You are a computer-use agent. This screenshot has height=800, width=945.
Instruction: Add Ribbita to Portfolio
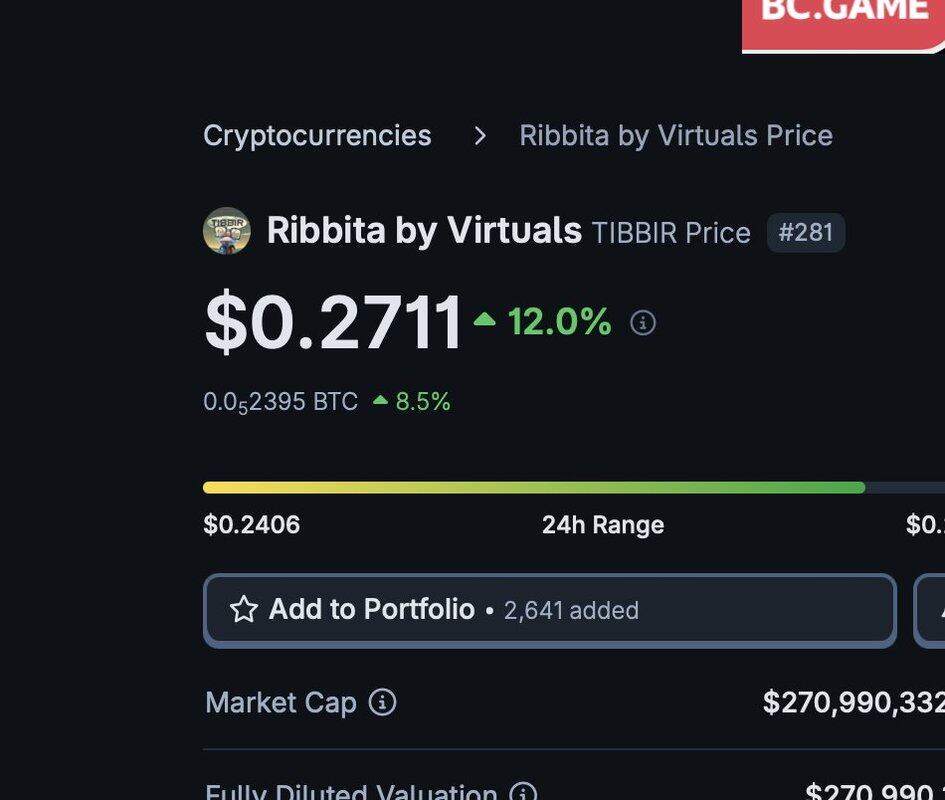[x=550, y=610]
